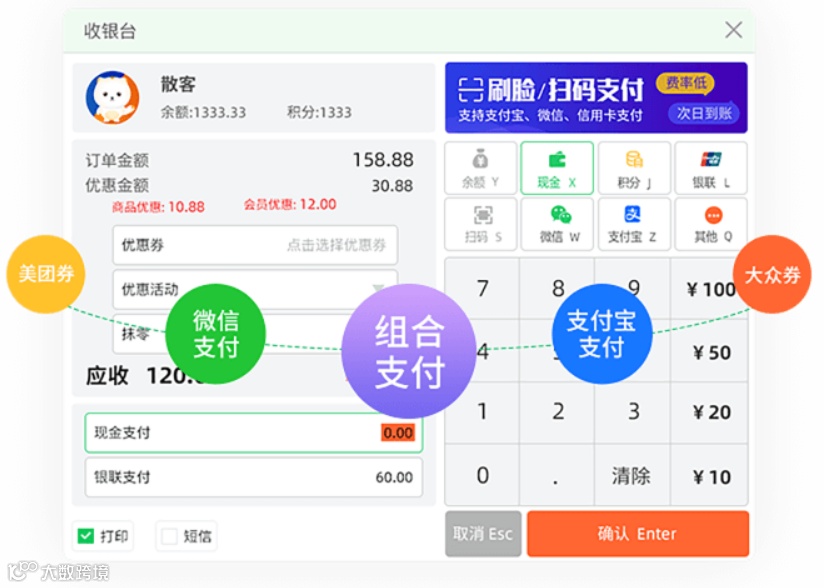
Task: Click the 会员优惠: 12.00 text
Action: click(290, 204)
